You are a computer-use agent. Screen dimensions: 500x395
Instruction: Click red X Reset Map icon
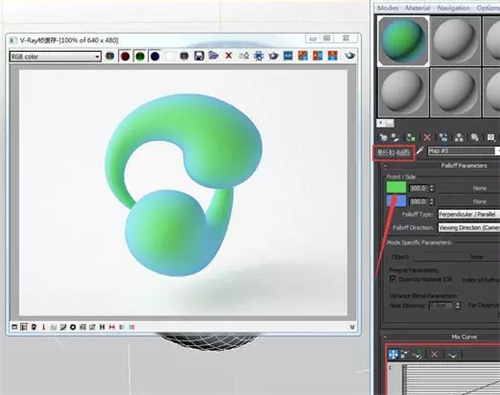pos(427,137)
